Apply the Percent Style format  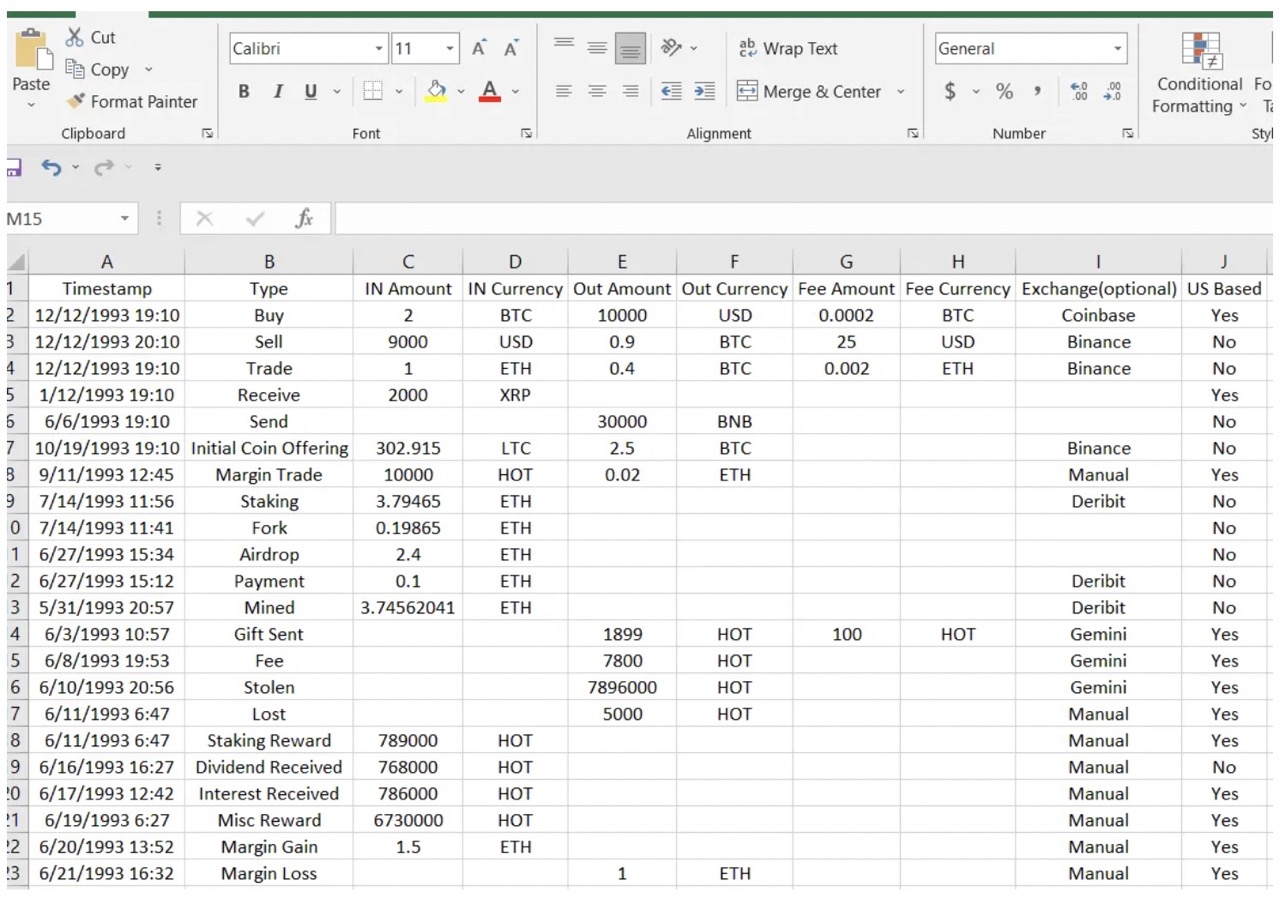coord(1003,91)
